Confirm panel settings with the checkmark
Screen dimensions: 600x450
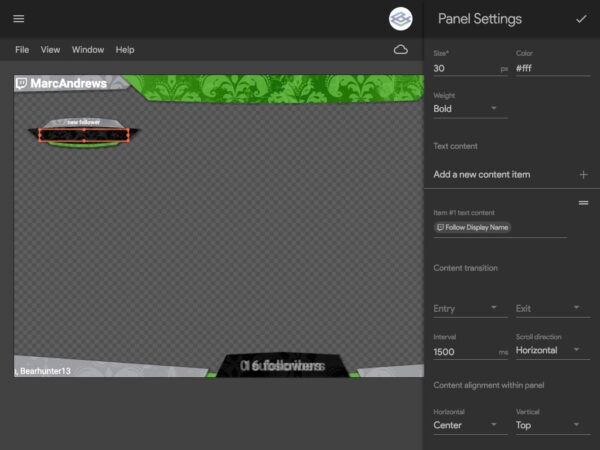click(x=581, y=19)
